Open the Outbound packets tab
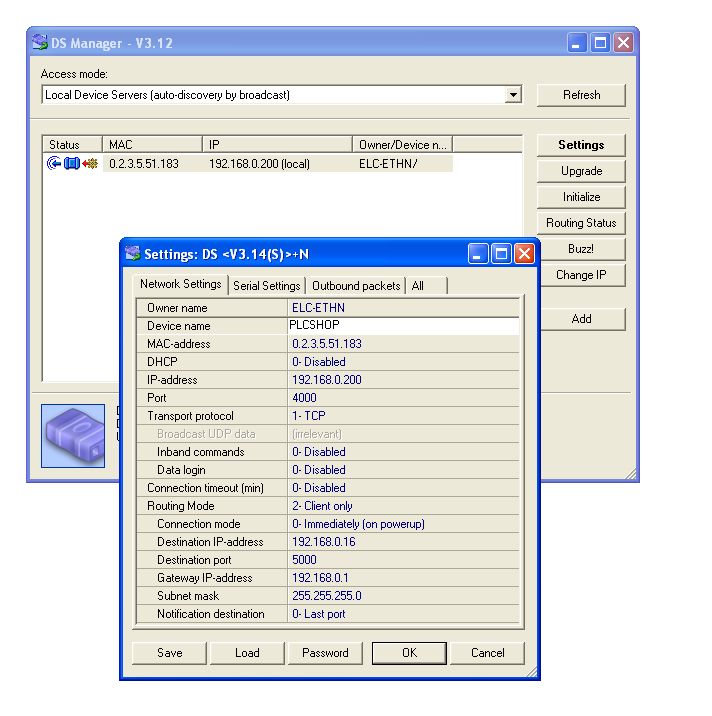 coord(356,286)
